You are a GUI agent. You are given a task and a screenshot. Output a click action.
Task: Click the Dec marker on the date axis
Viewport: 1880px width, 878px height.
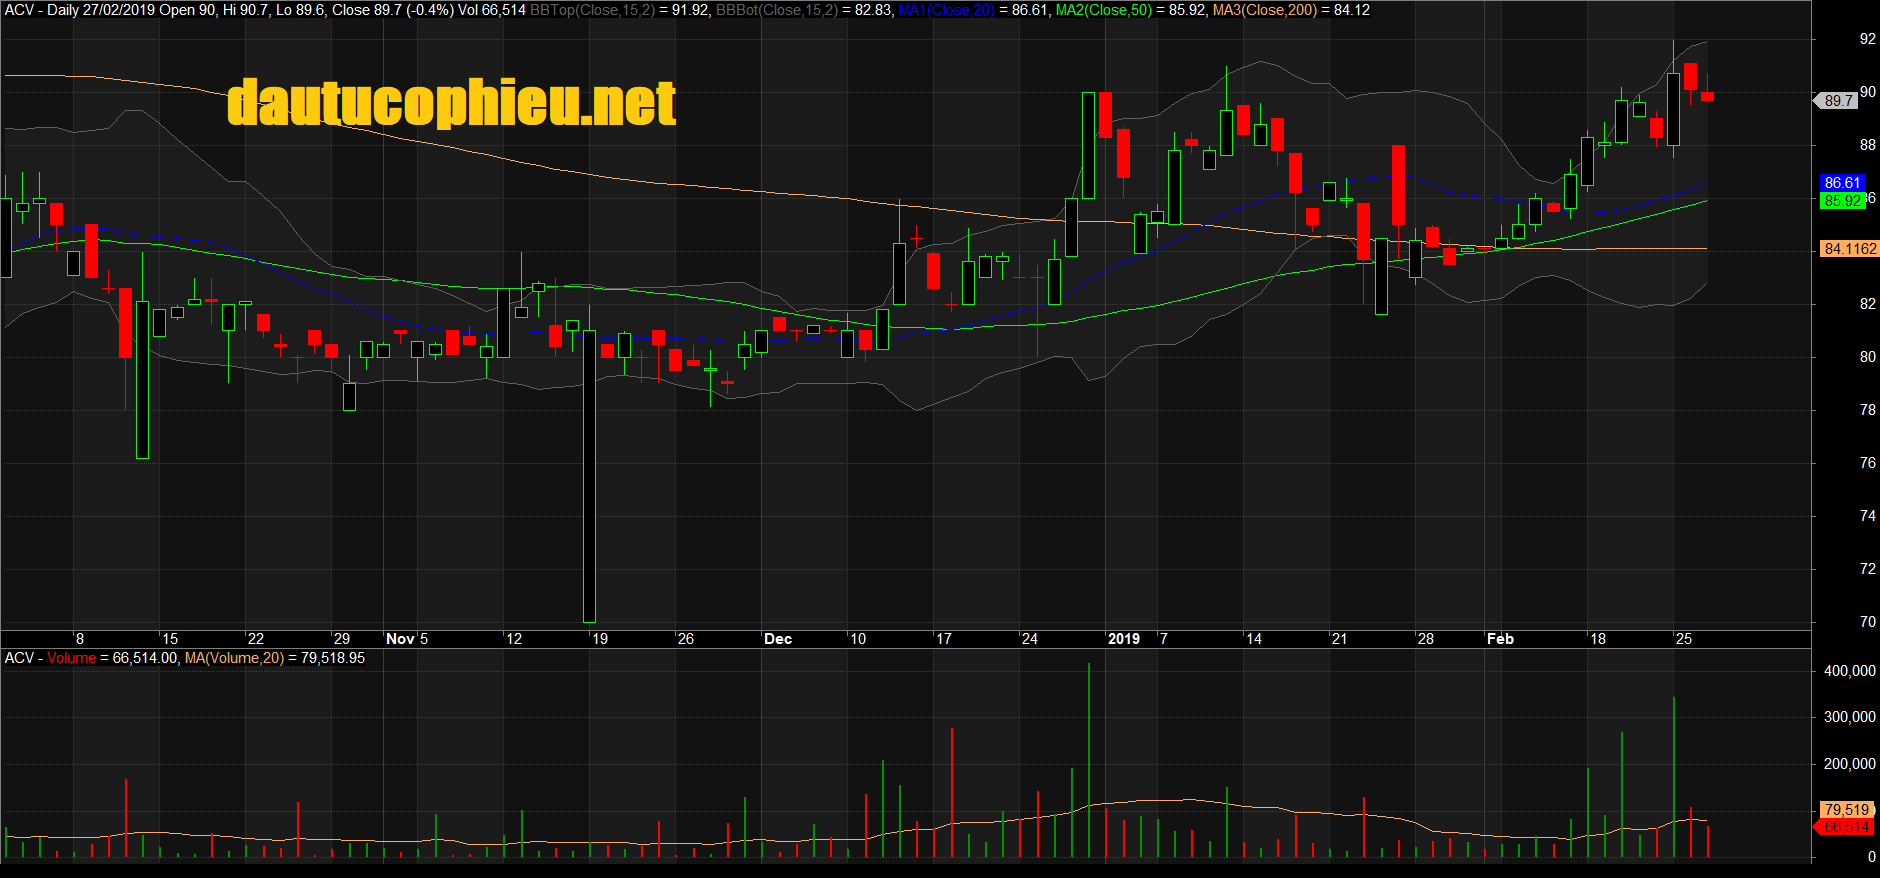point(777,639)
